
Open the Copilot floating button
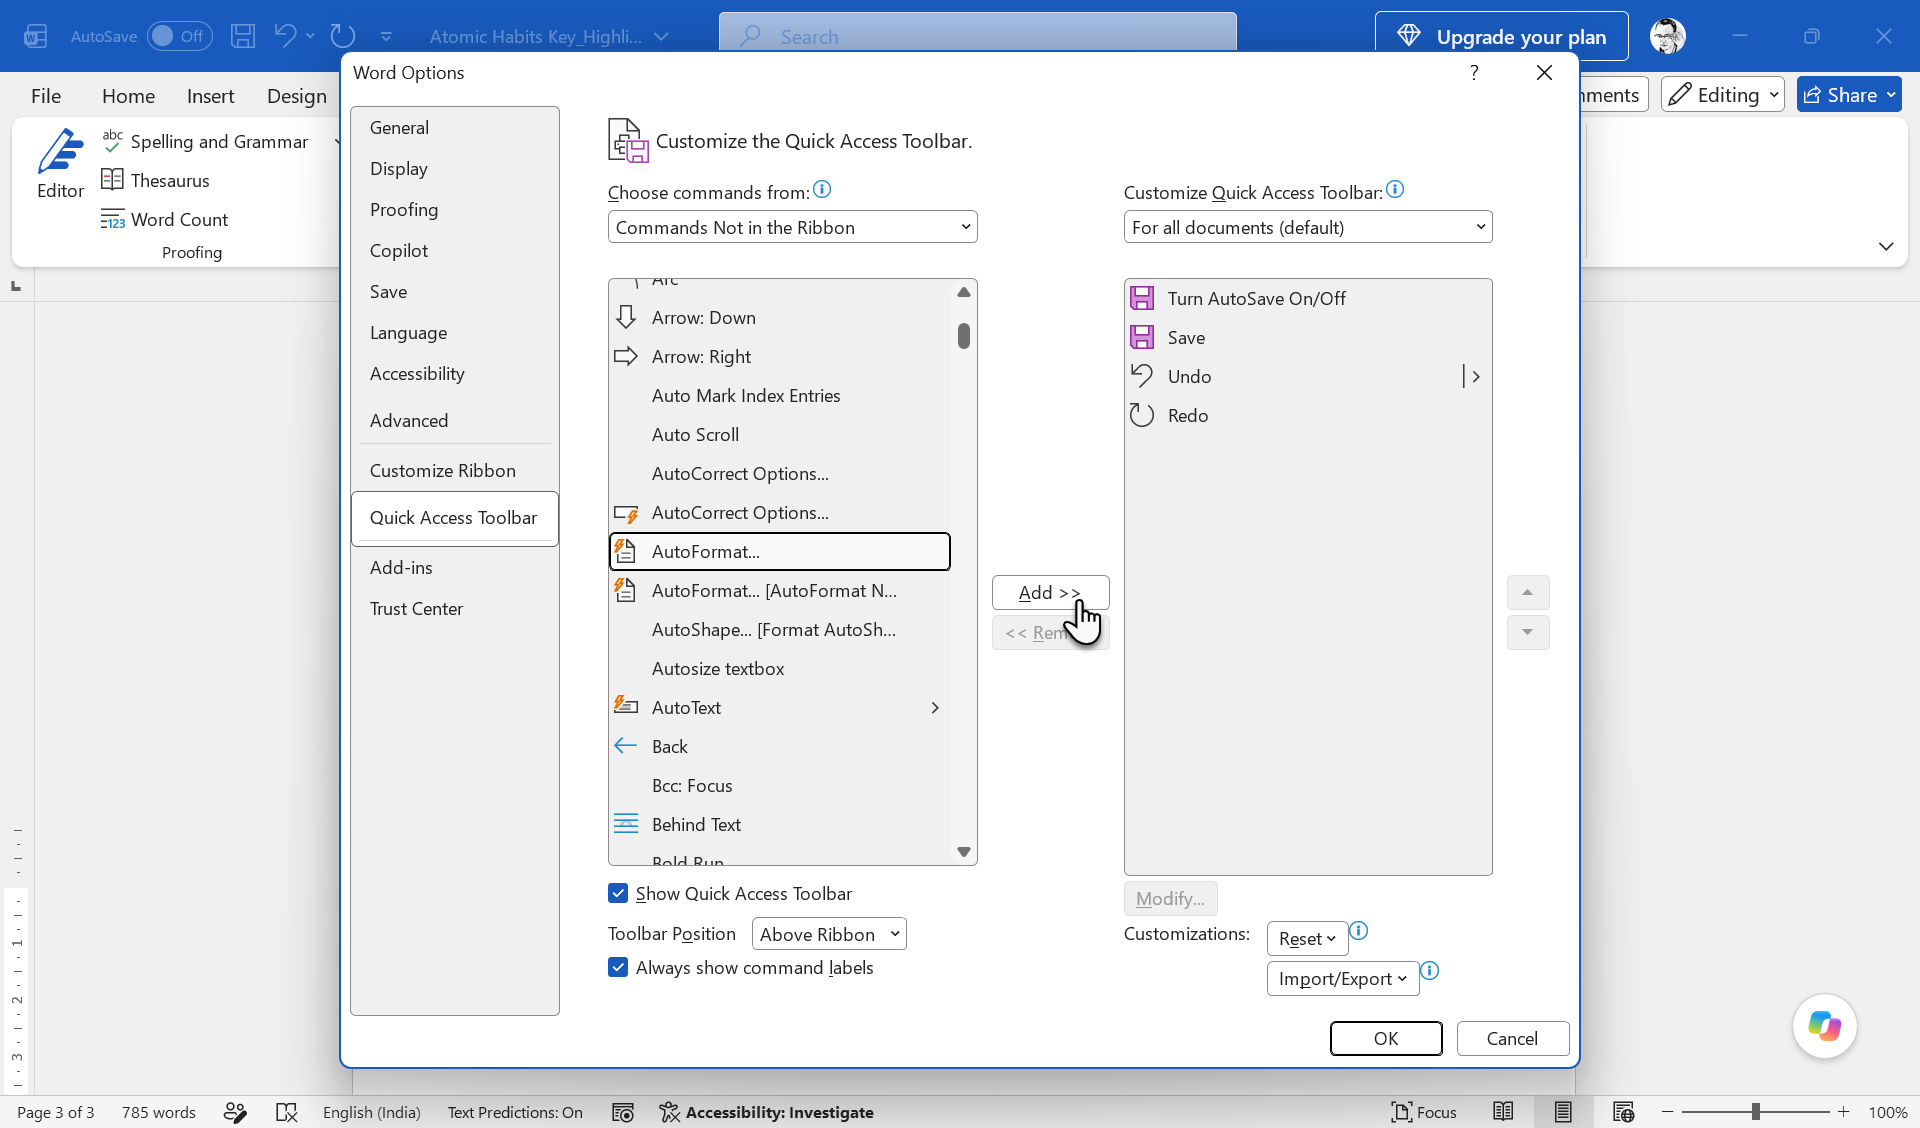1824,1026
